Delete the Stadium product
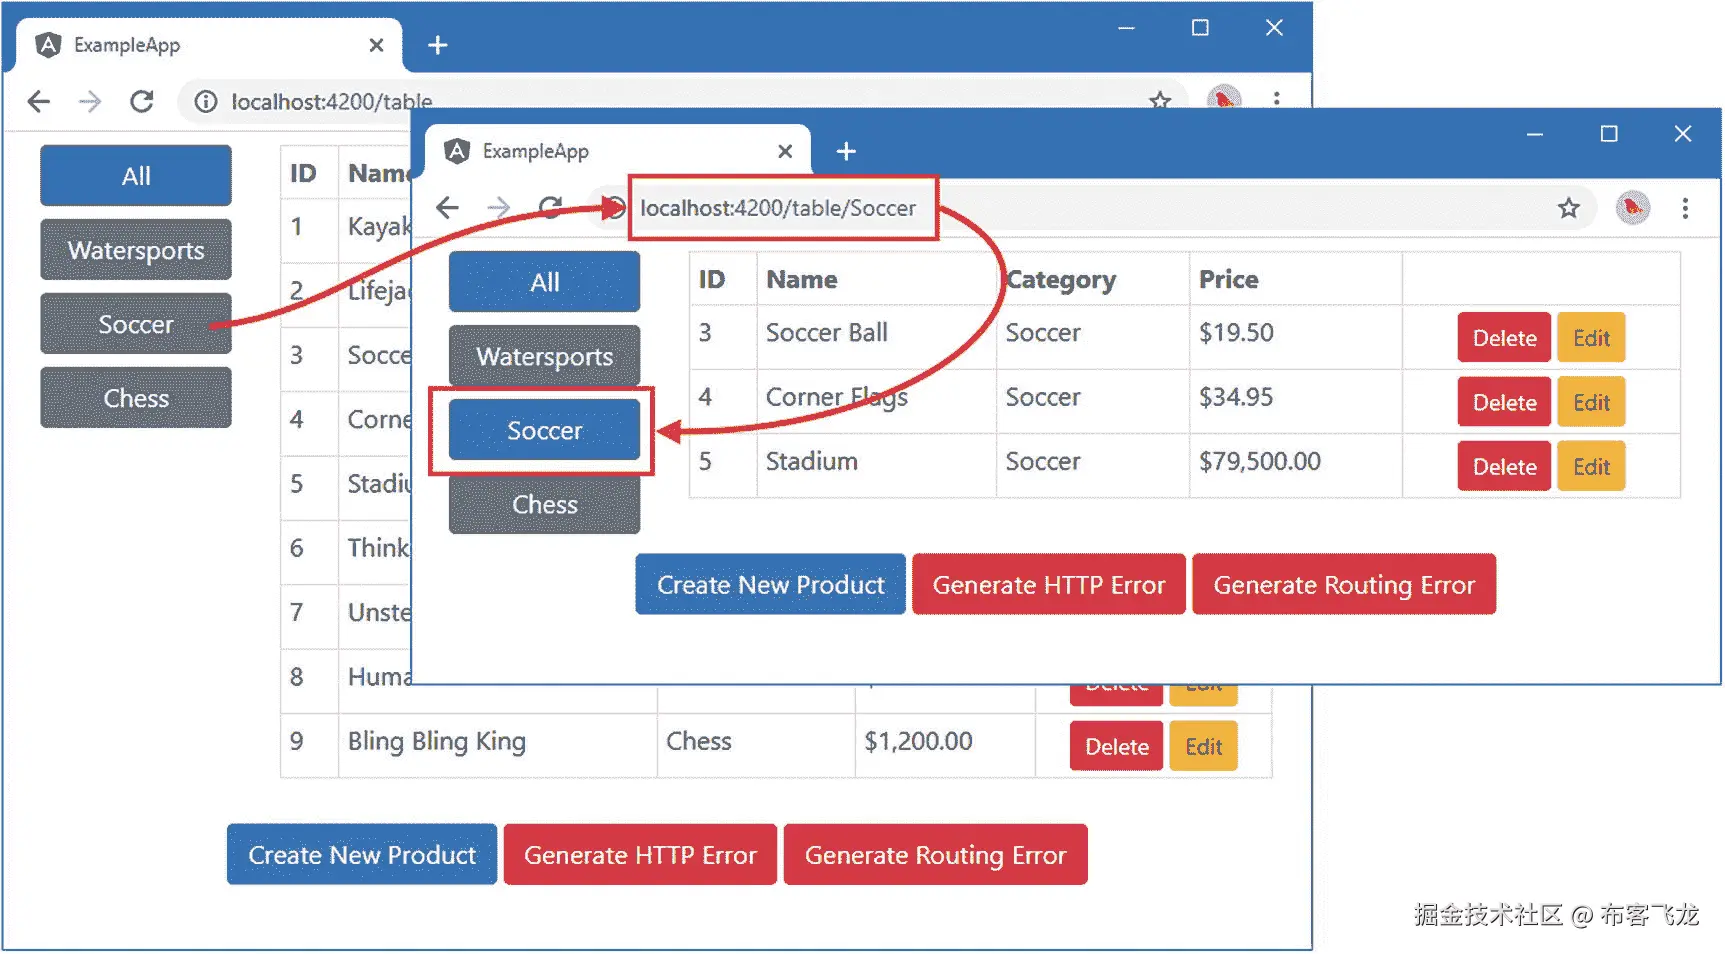The width and height of the screenshot is (1725, 954). pyautogui.click(x=1504, y=466)
